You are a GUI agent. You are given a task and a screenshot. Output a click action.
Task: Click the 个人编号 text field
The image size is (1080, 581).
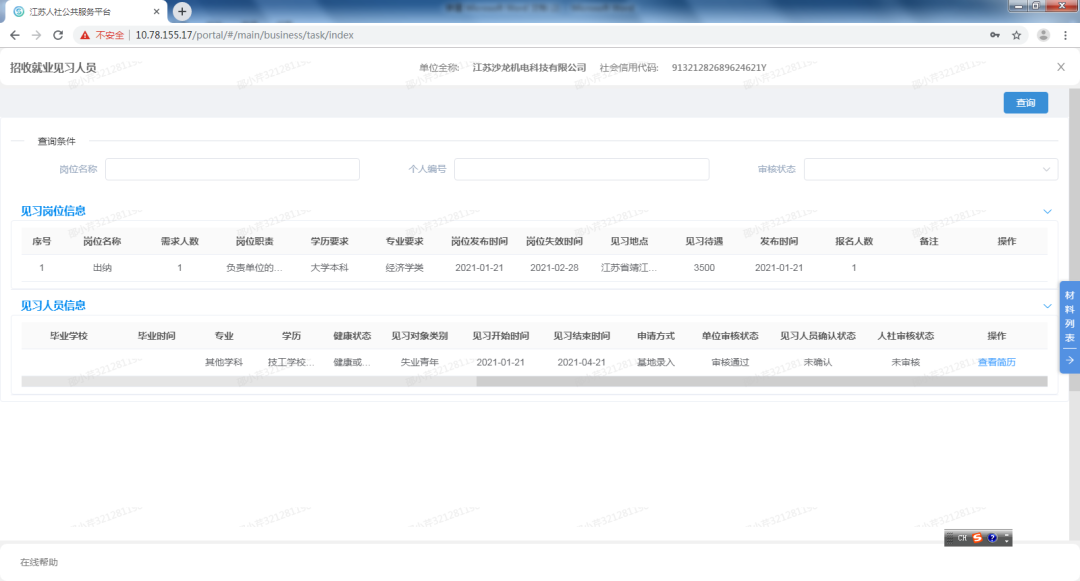(581, 169)
